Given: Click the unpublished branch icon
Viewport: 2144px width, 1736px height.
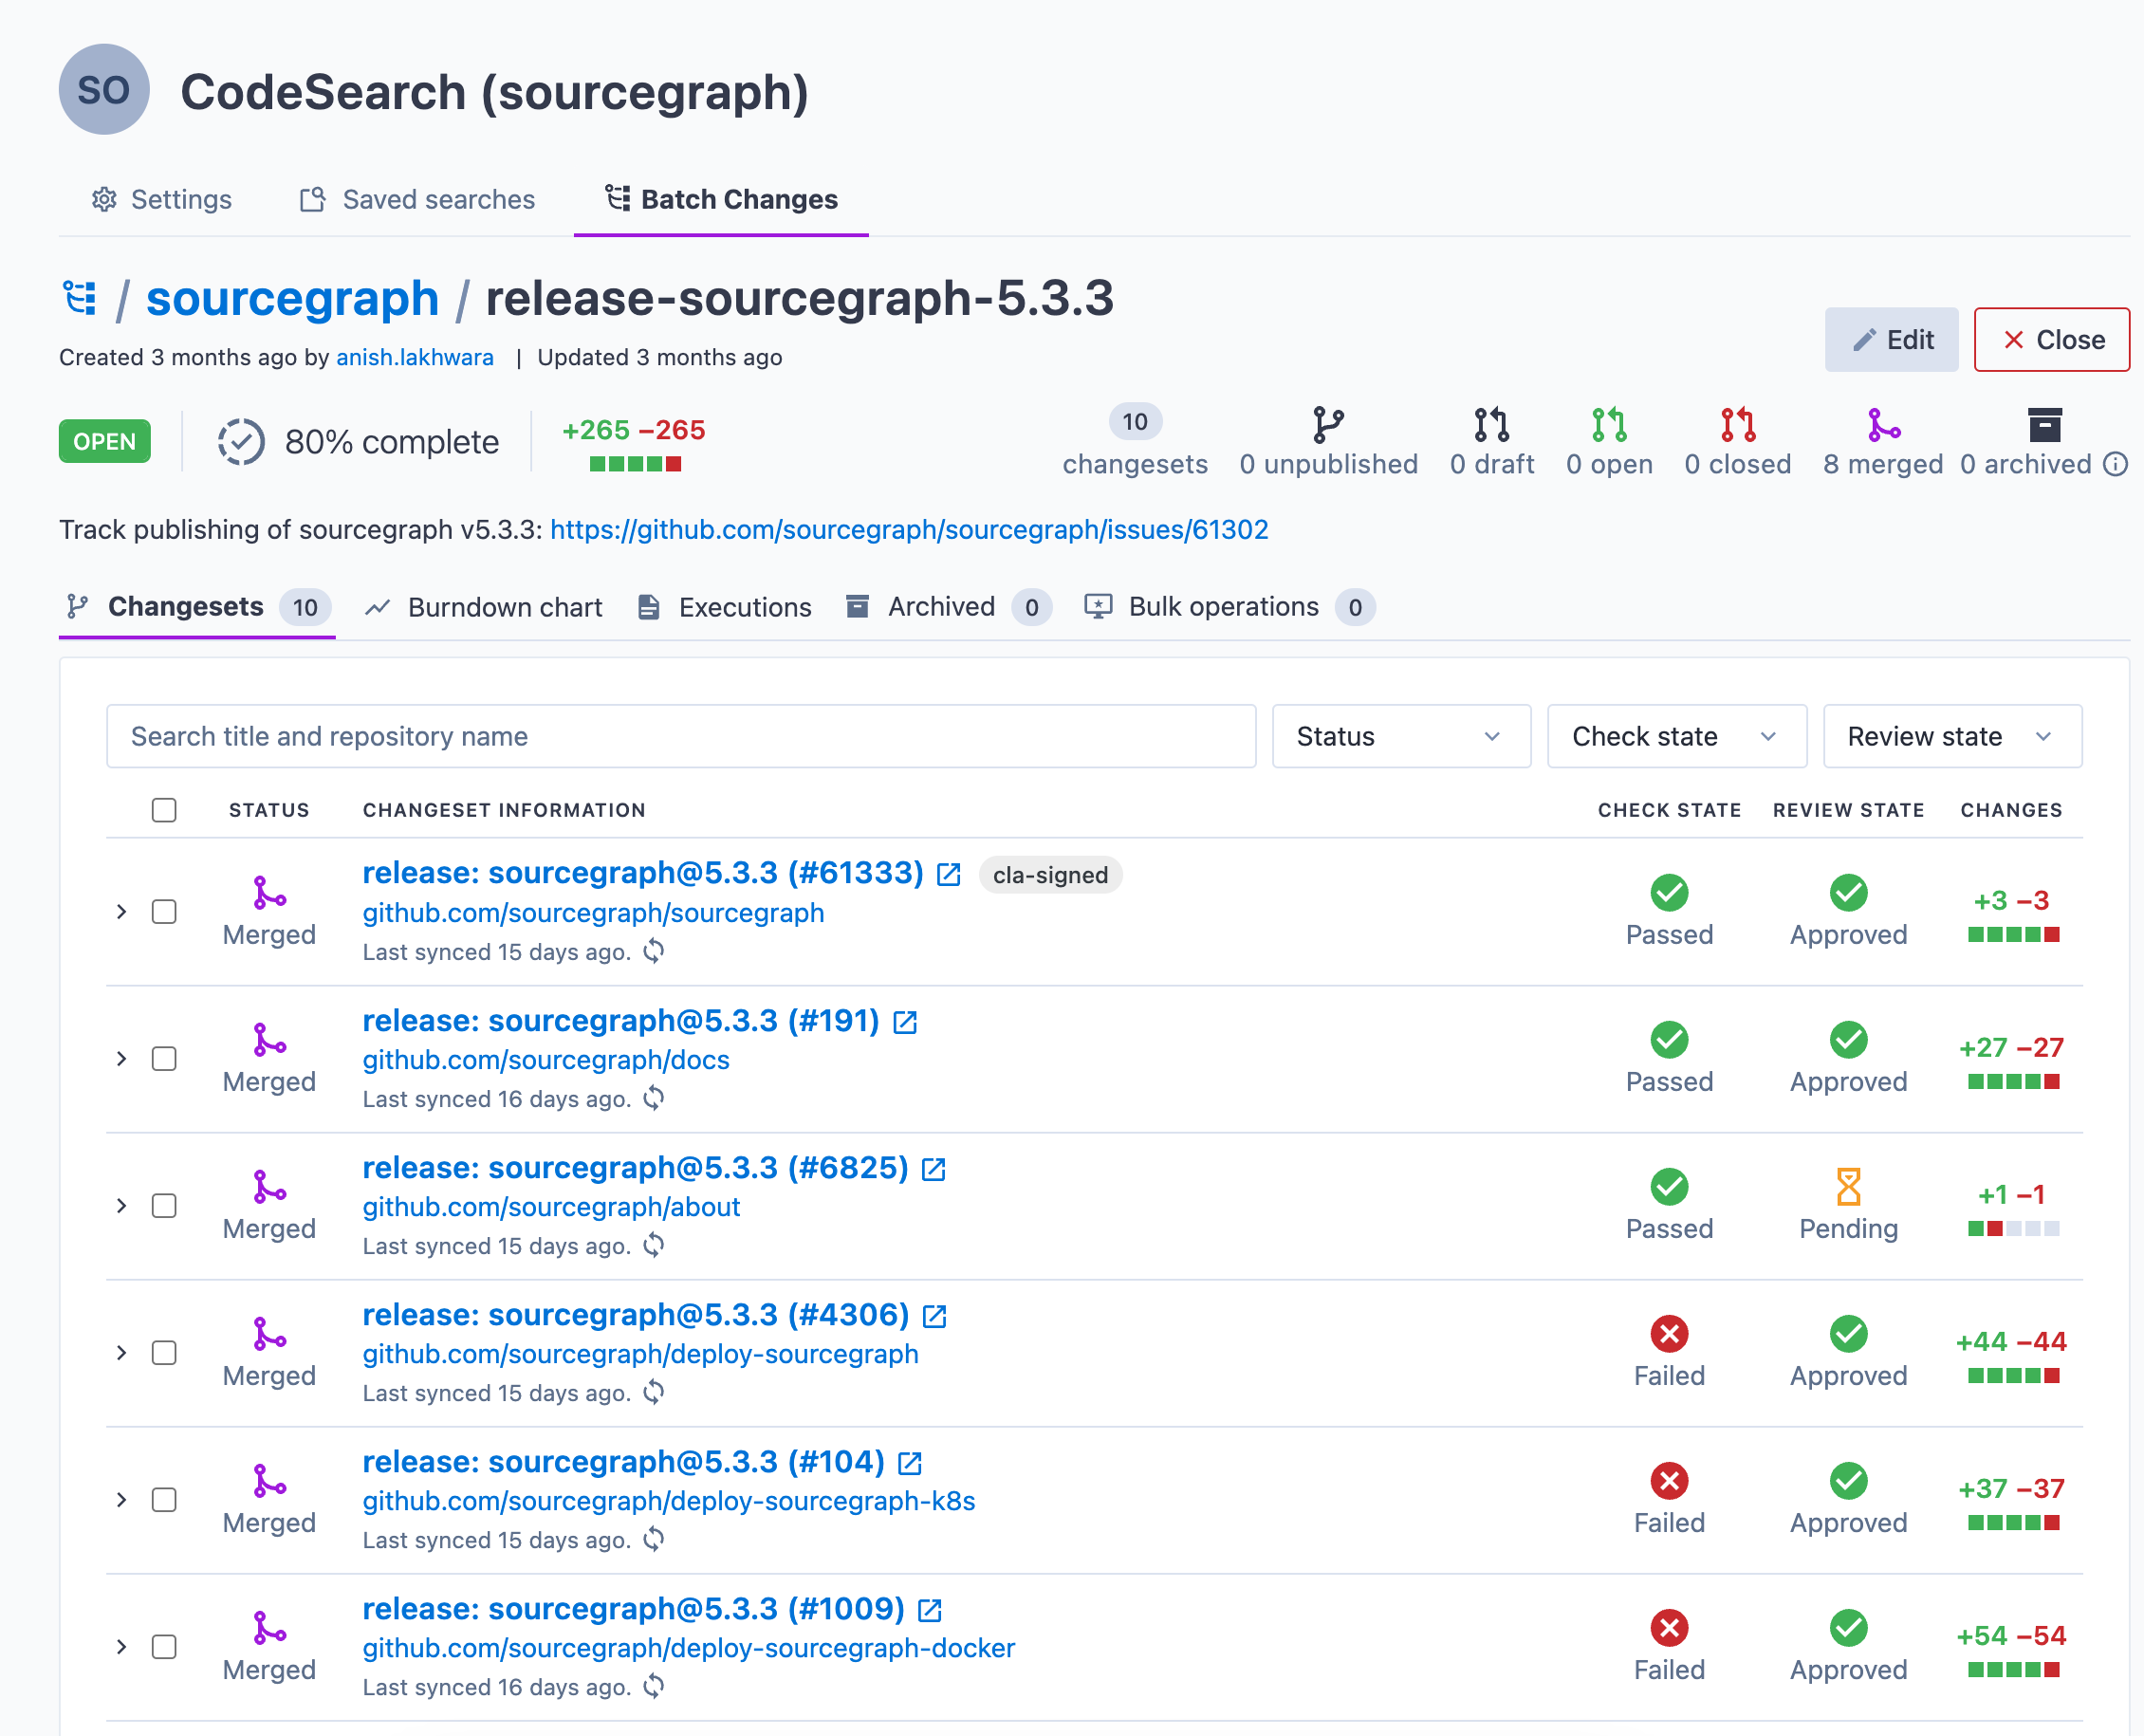Looking at the screenshot, I should coord(1328,424).
